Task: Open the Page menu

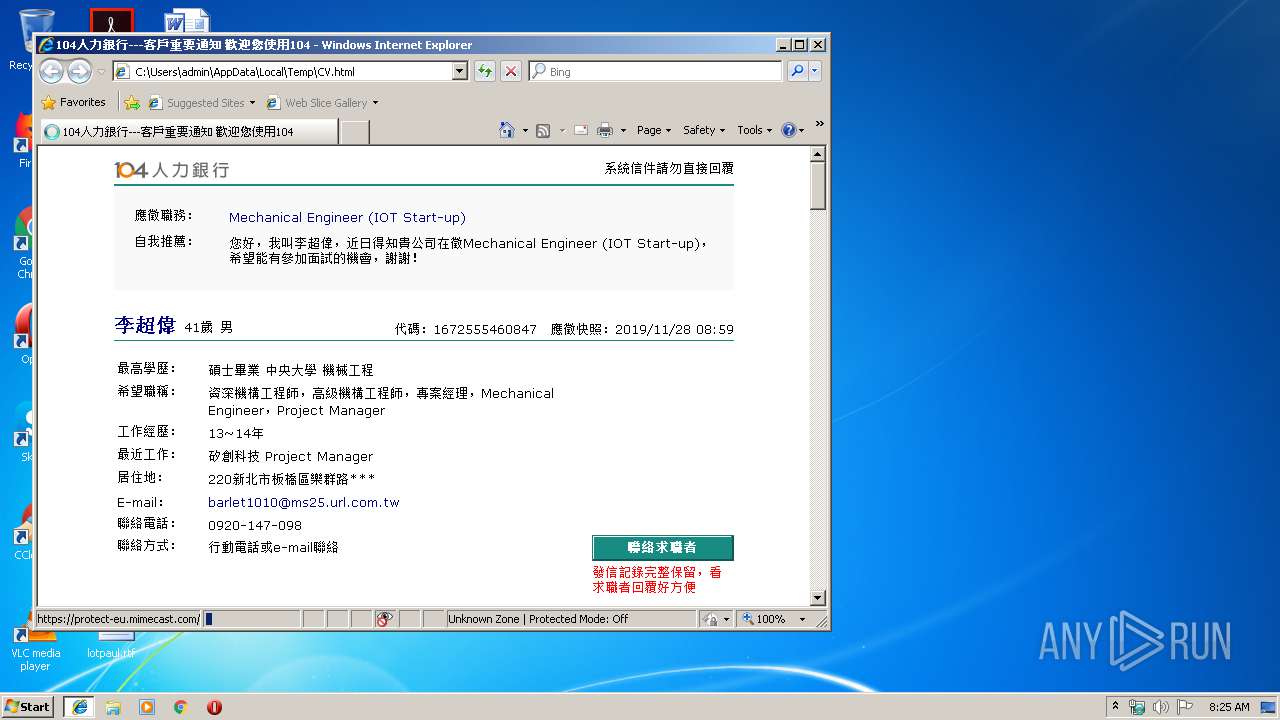Action: pyautogui.click(x=654, y=130)
